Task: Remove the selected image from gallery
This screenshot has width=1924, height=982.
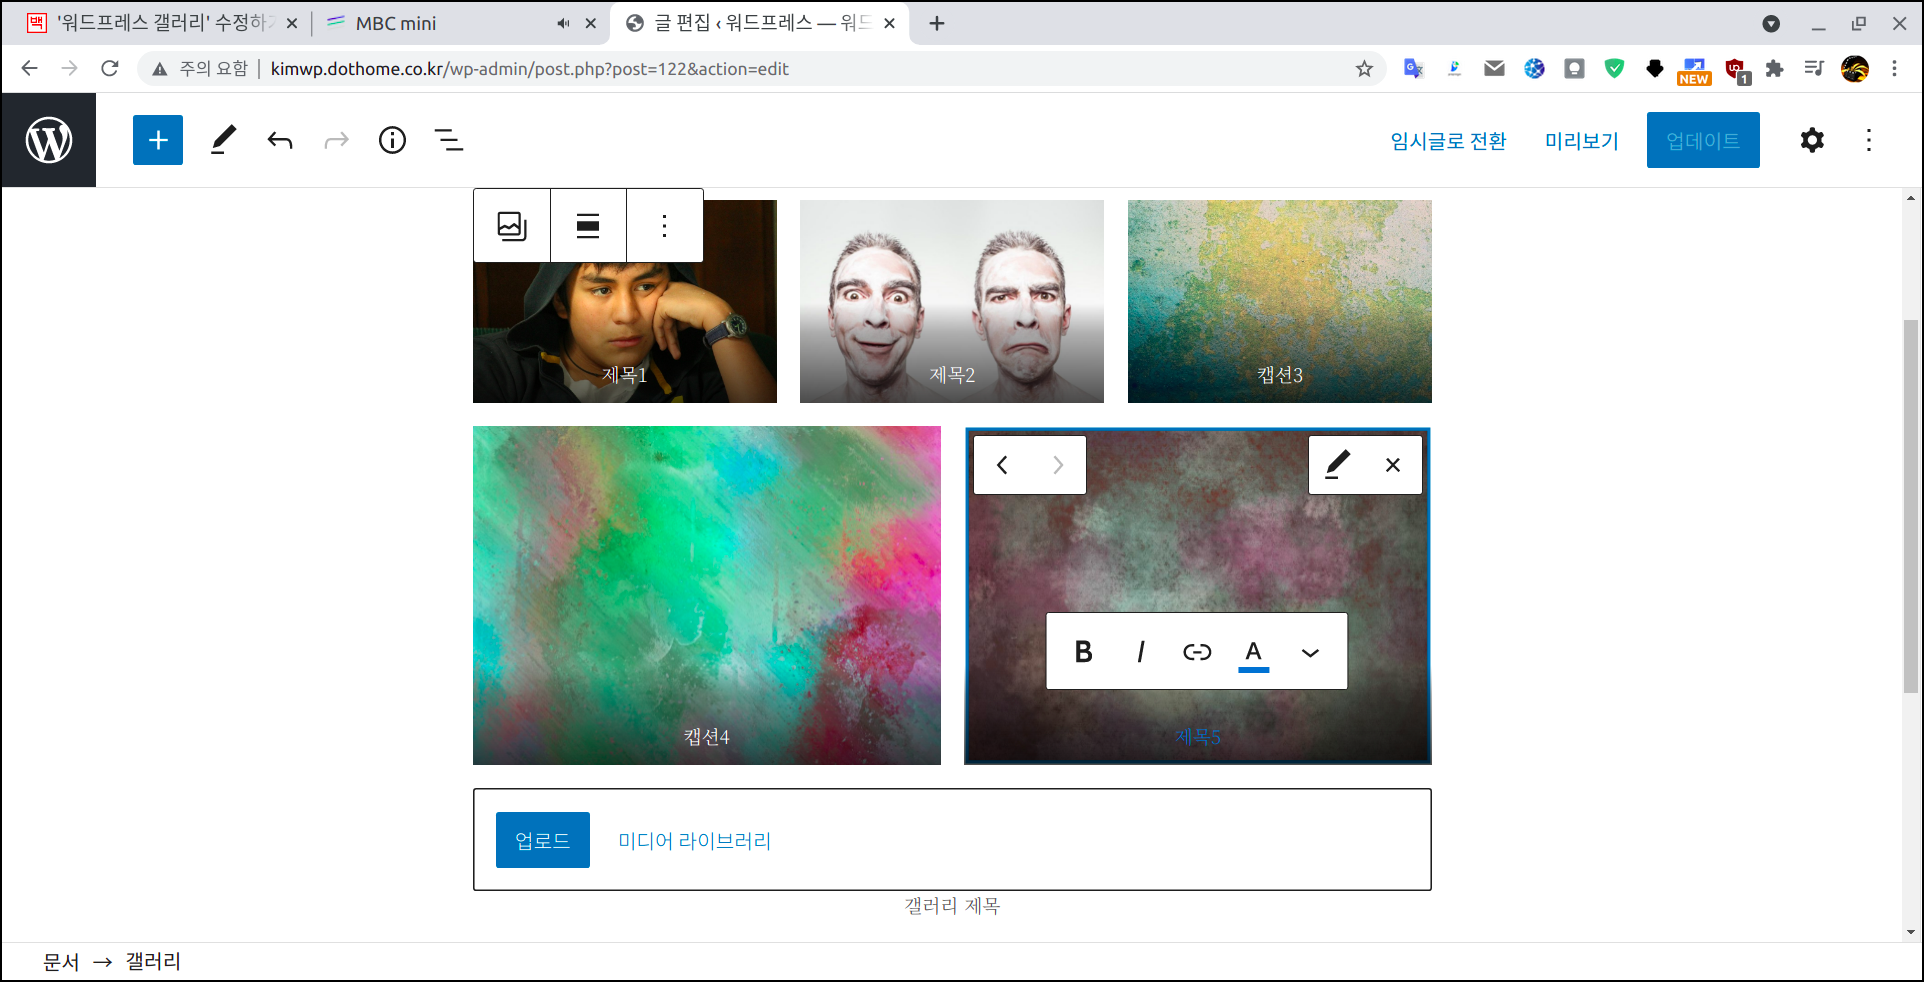Action: point(1393,465)
